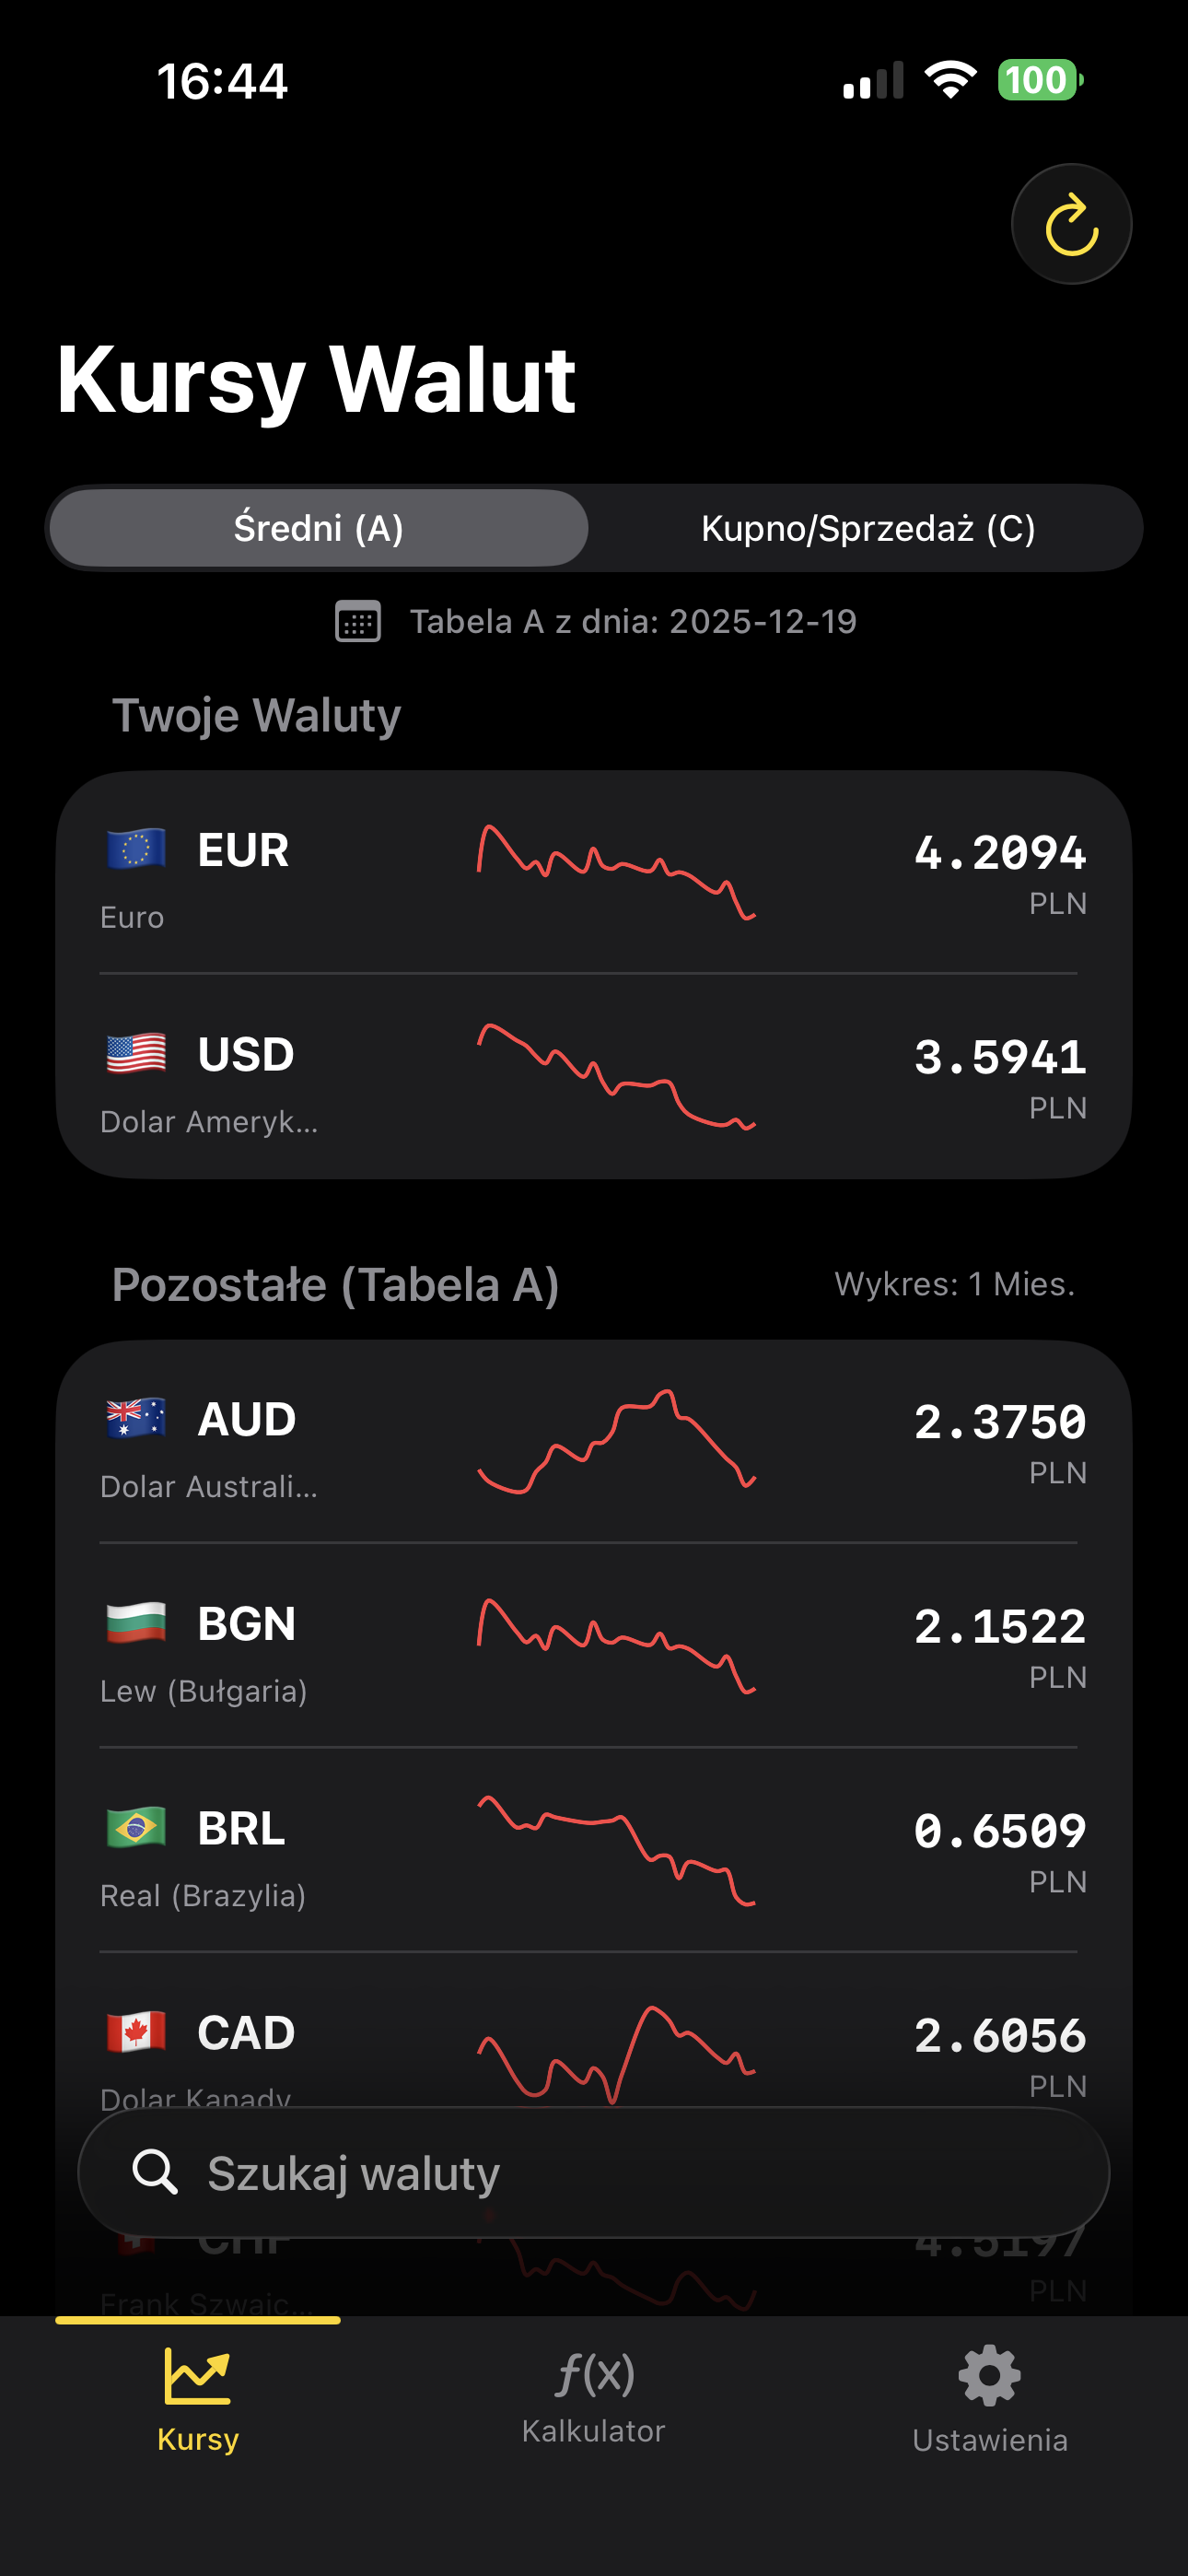Click the United States flag icon
Viewport: 1188px width, 2576px height.
click(x=136, y=1053)
